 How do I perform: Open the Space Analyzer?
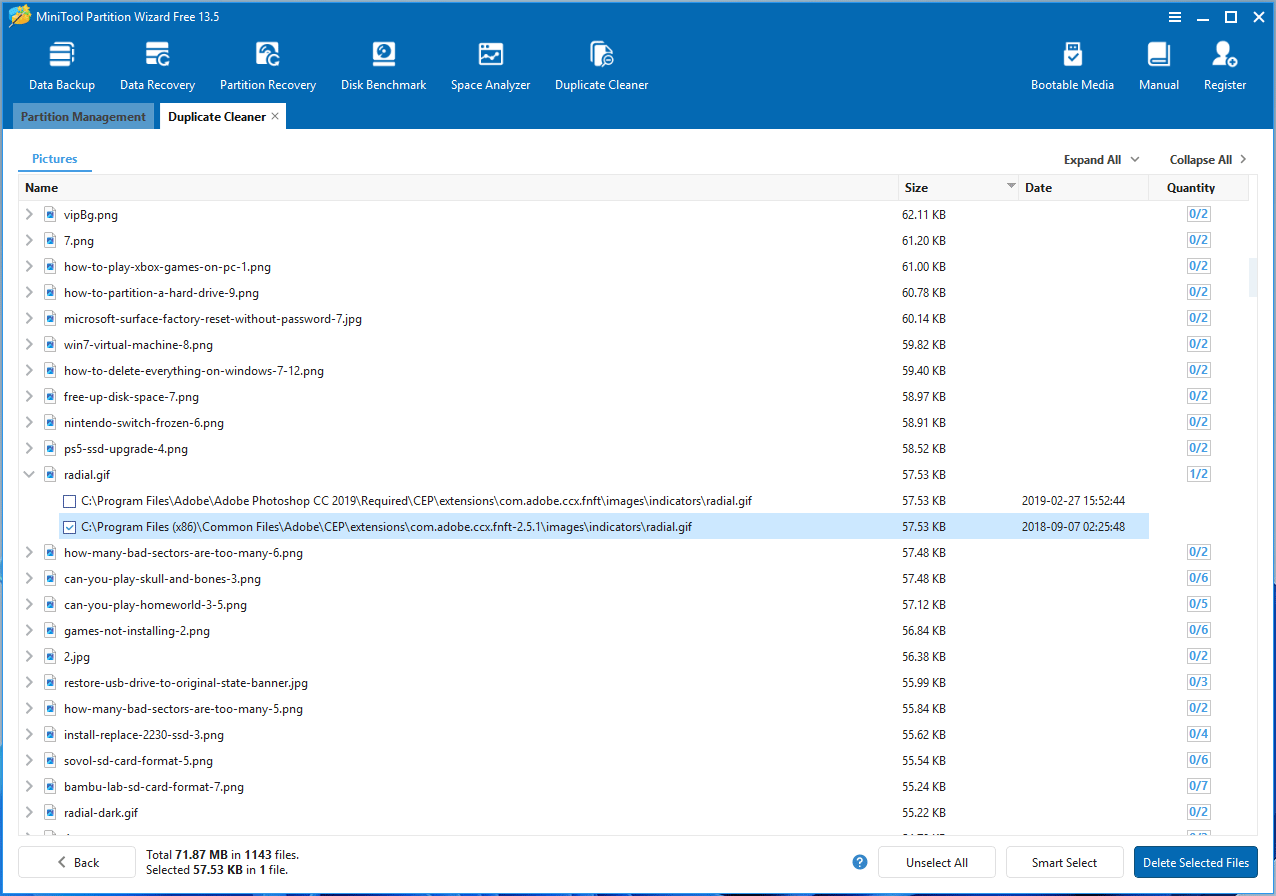(490, 62)
